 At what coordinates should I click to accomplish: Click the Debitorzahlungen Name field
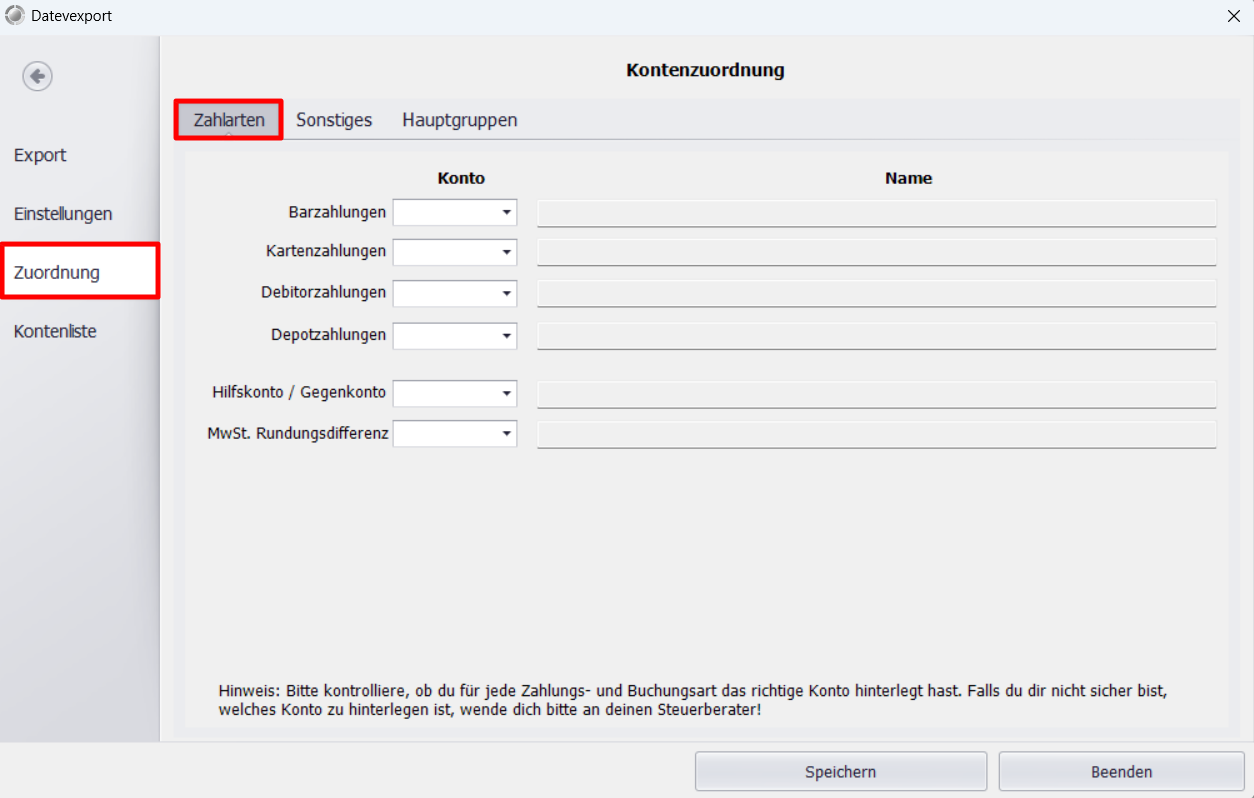877,294
